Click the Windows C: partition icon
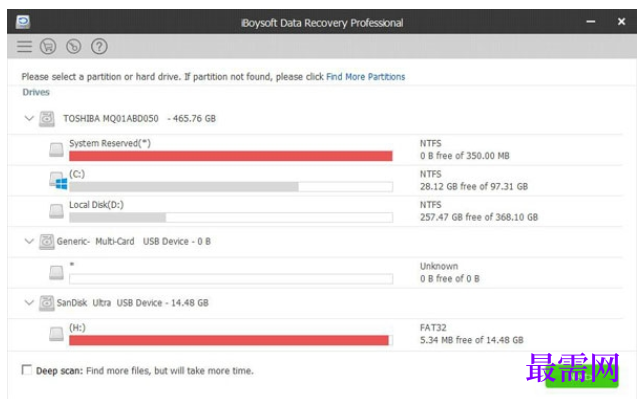This screenshot has width=638, height=399. click(58, 180)
